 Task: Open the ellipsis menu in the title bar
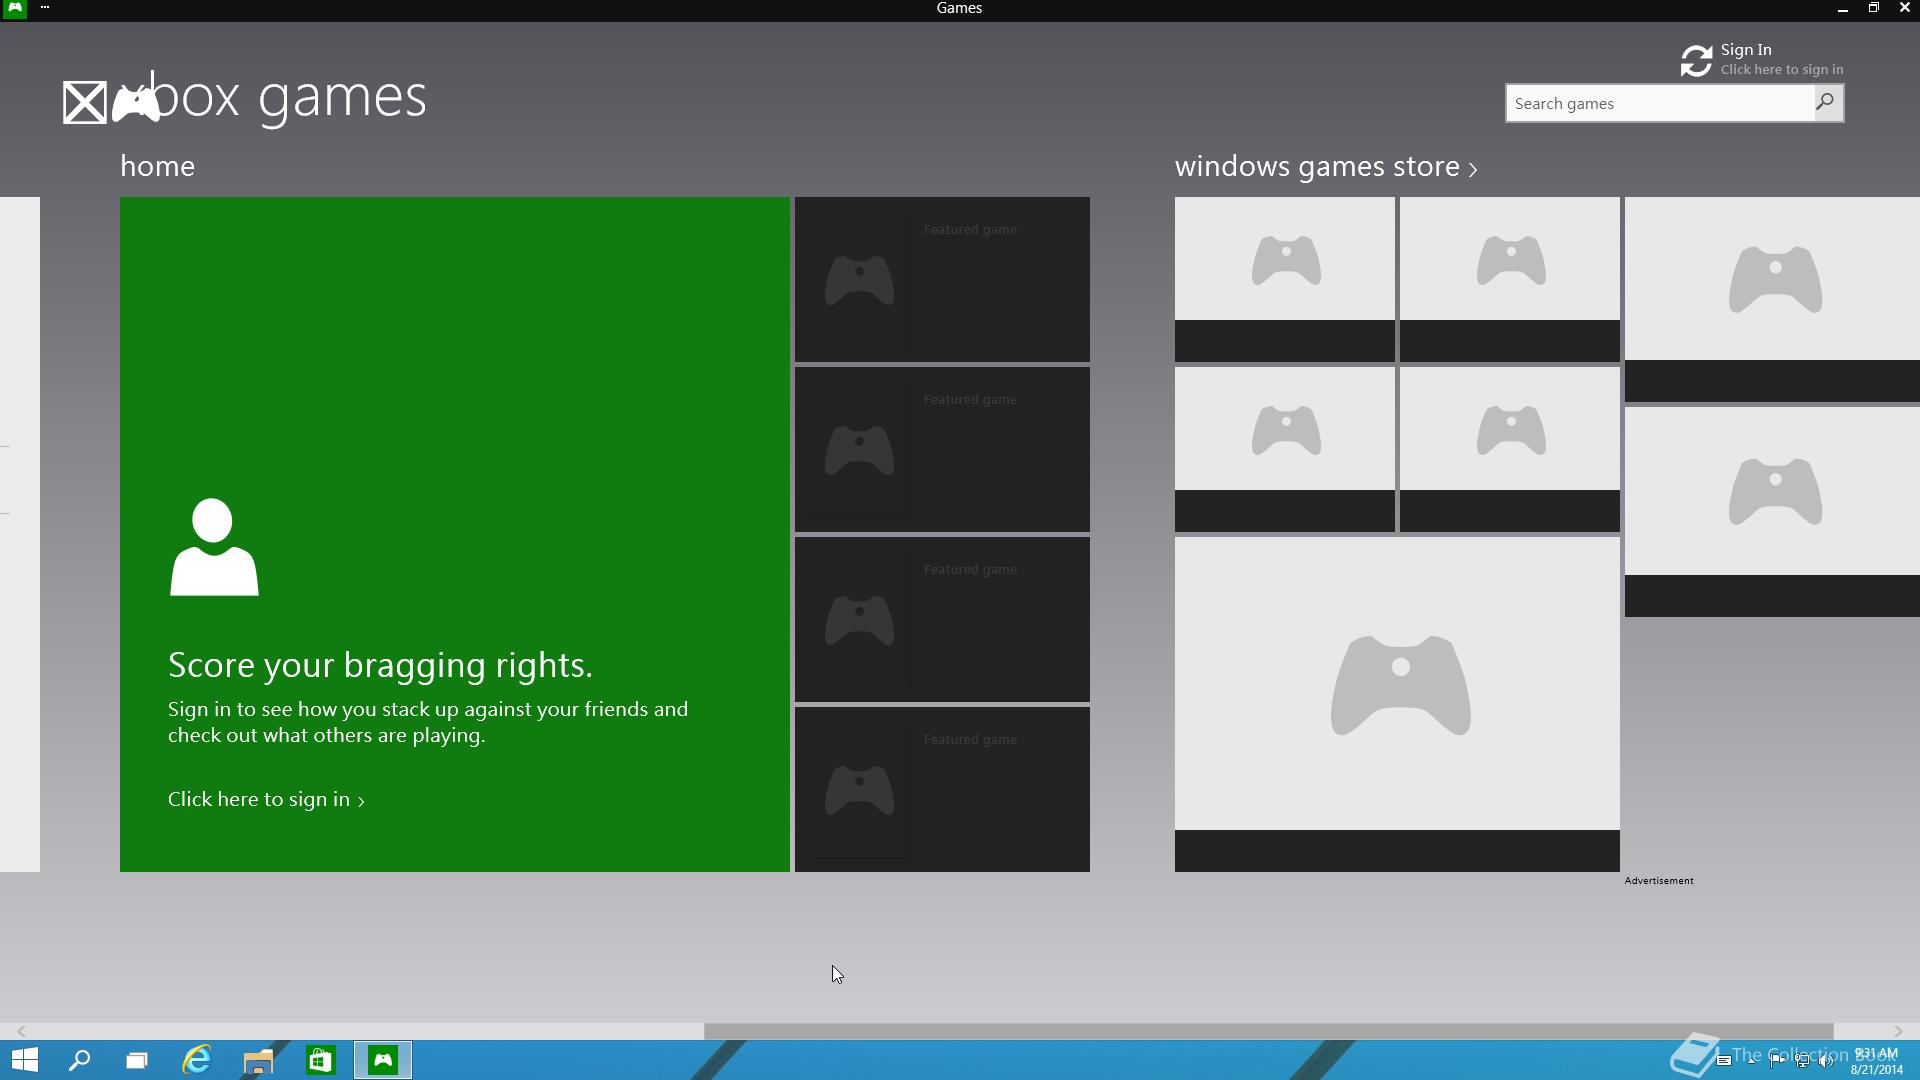[x=45, y=8]
